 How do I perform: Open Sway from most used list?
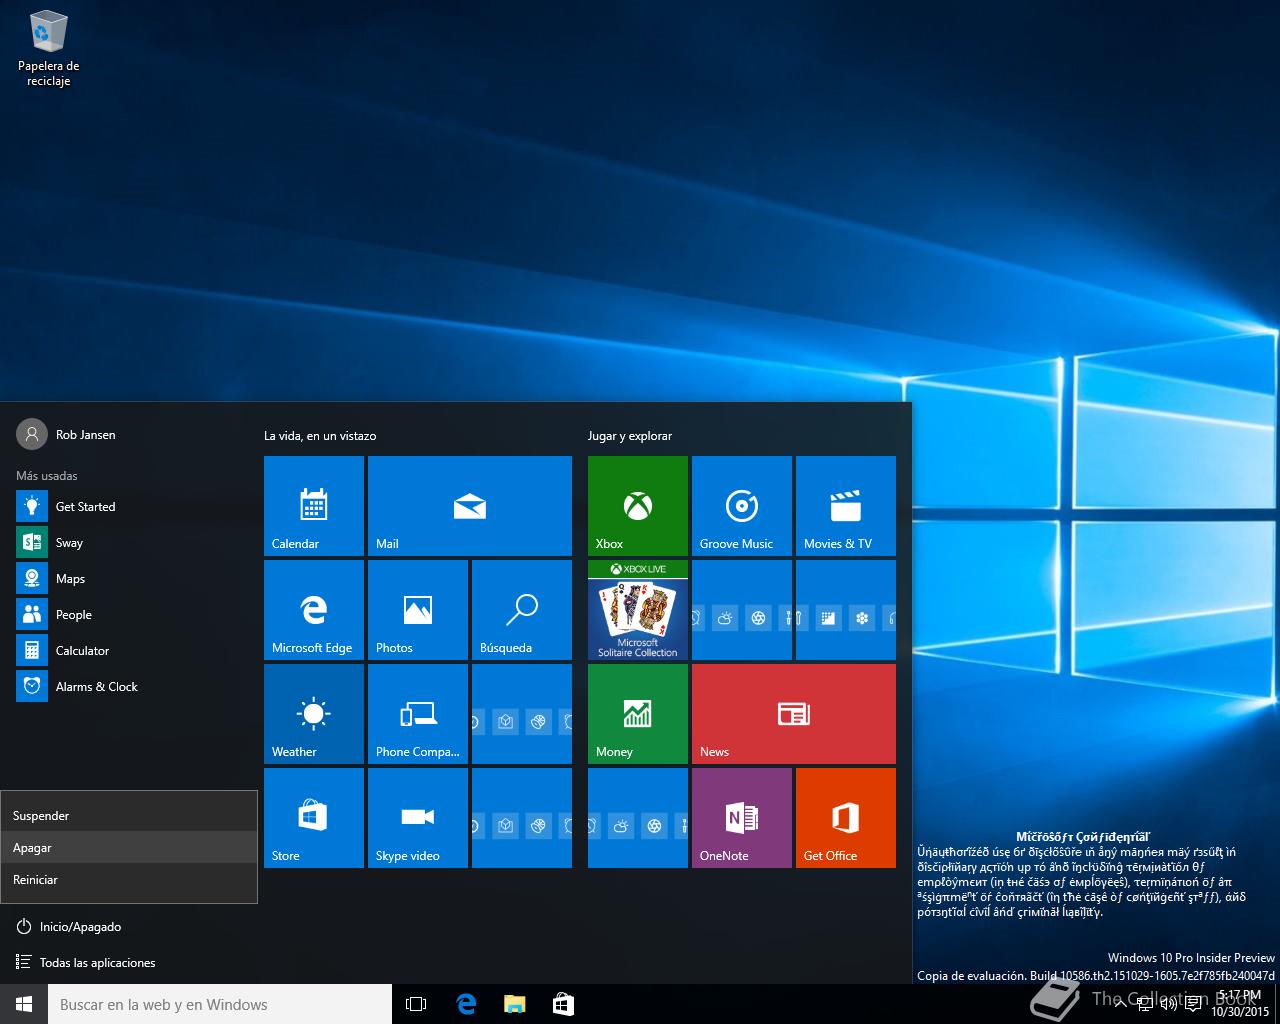[x=128, y=543]
